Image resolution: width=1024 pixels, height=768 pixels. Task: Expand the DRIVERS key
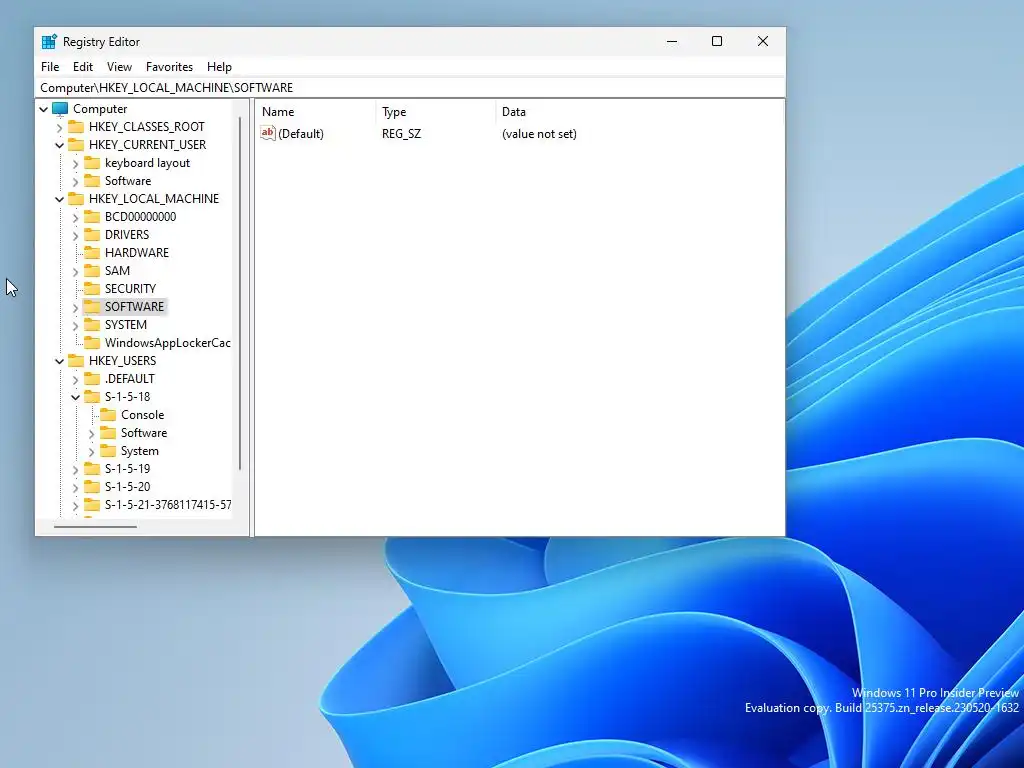(75, 235)
